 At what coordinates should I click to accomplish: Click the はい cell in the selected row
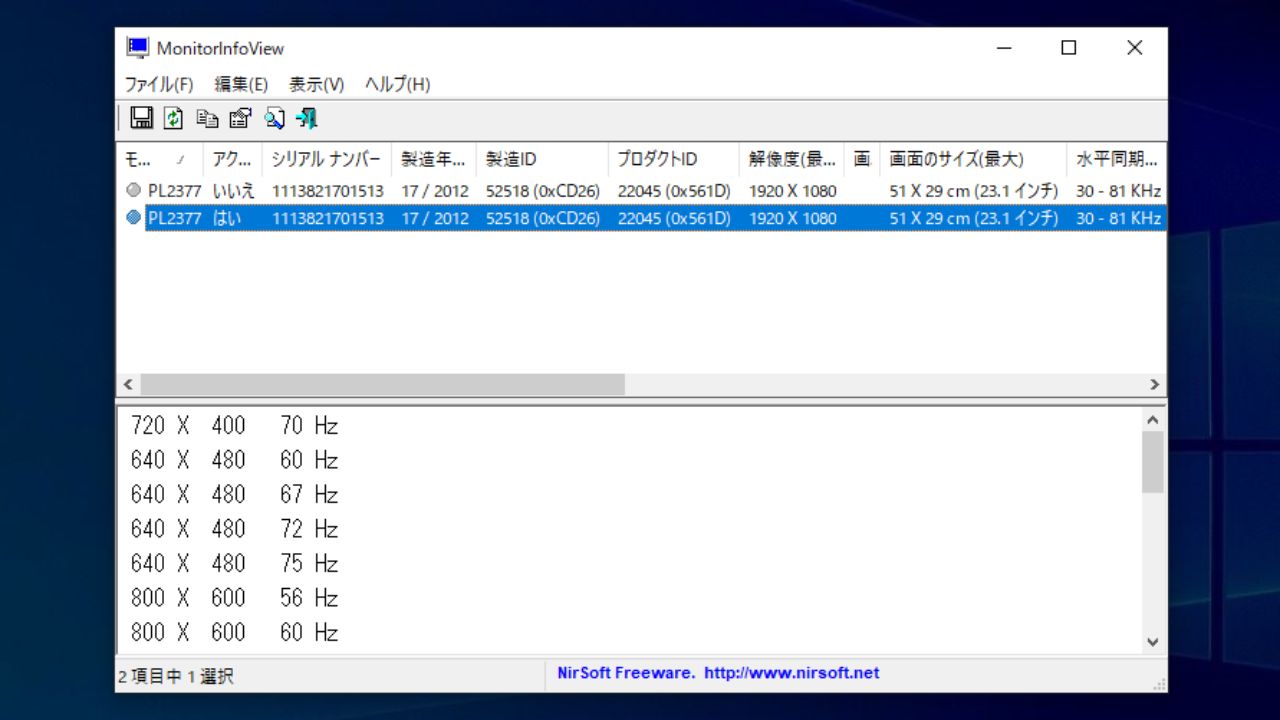click(227, 218)
